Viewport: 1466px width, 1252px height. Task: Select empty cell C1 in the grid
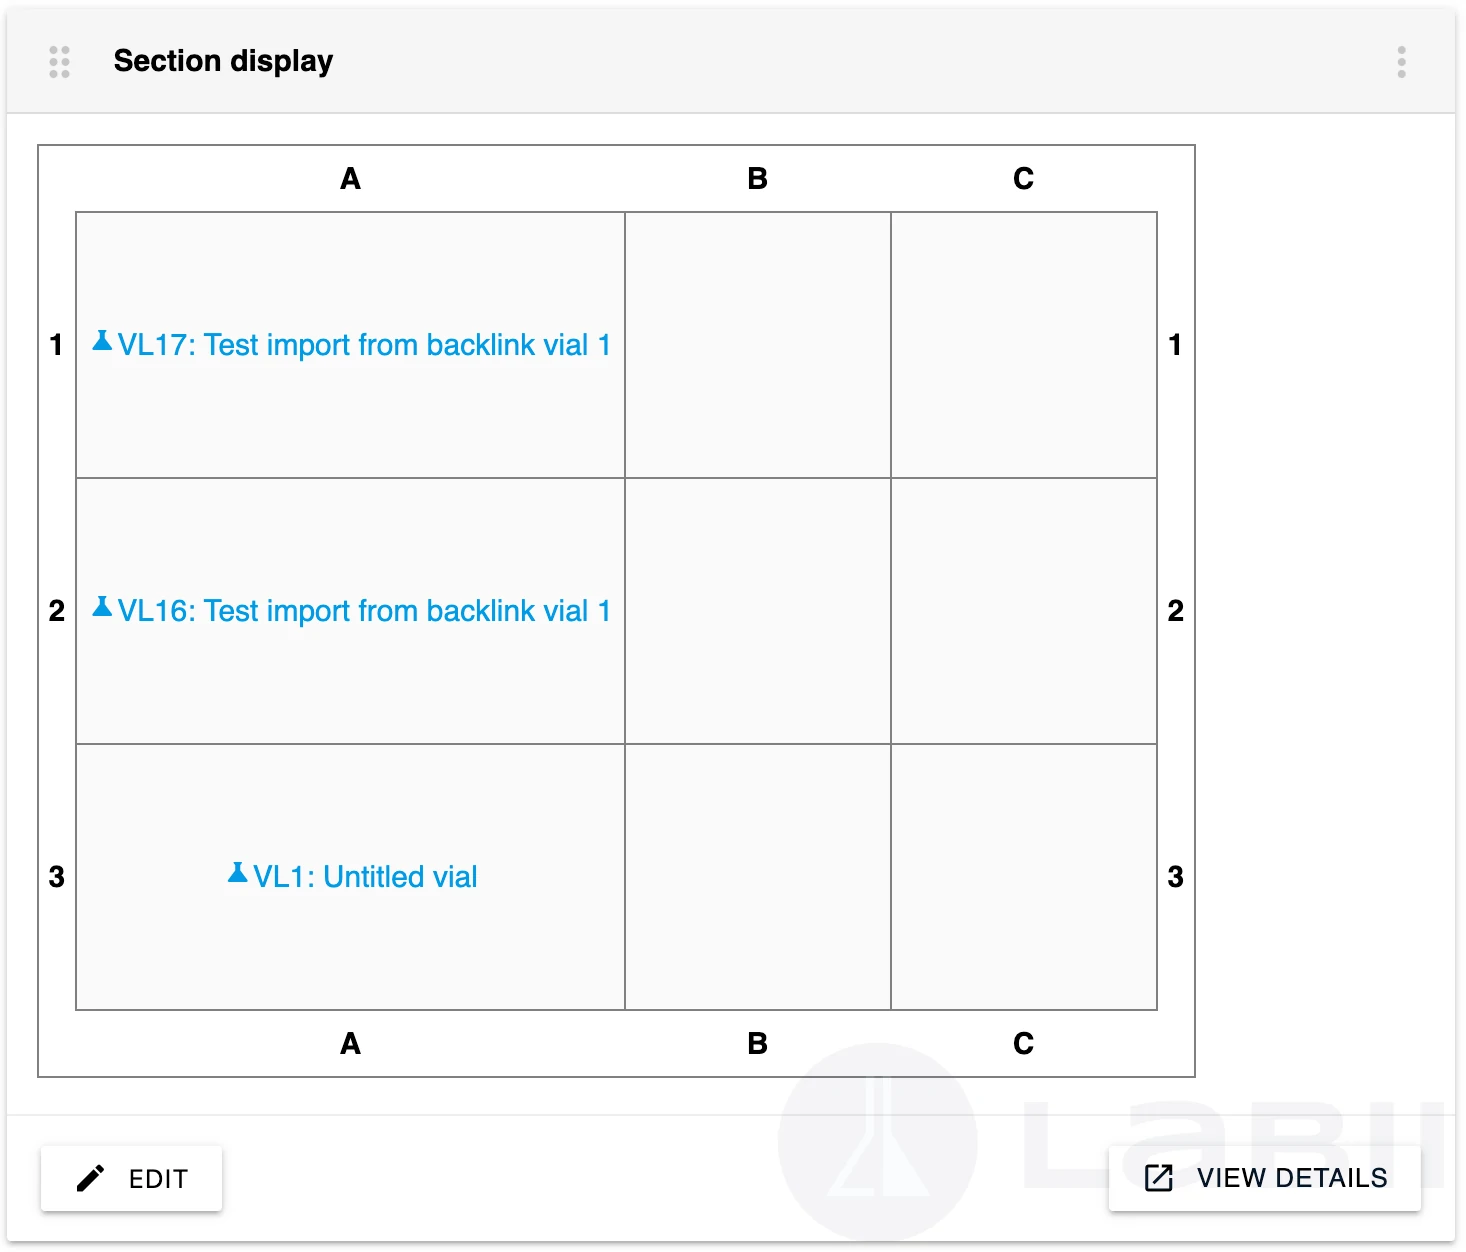click(1024, 345)
